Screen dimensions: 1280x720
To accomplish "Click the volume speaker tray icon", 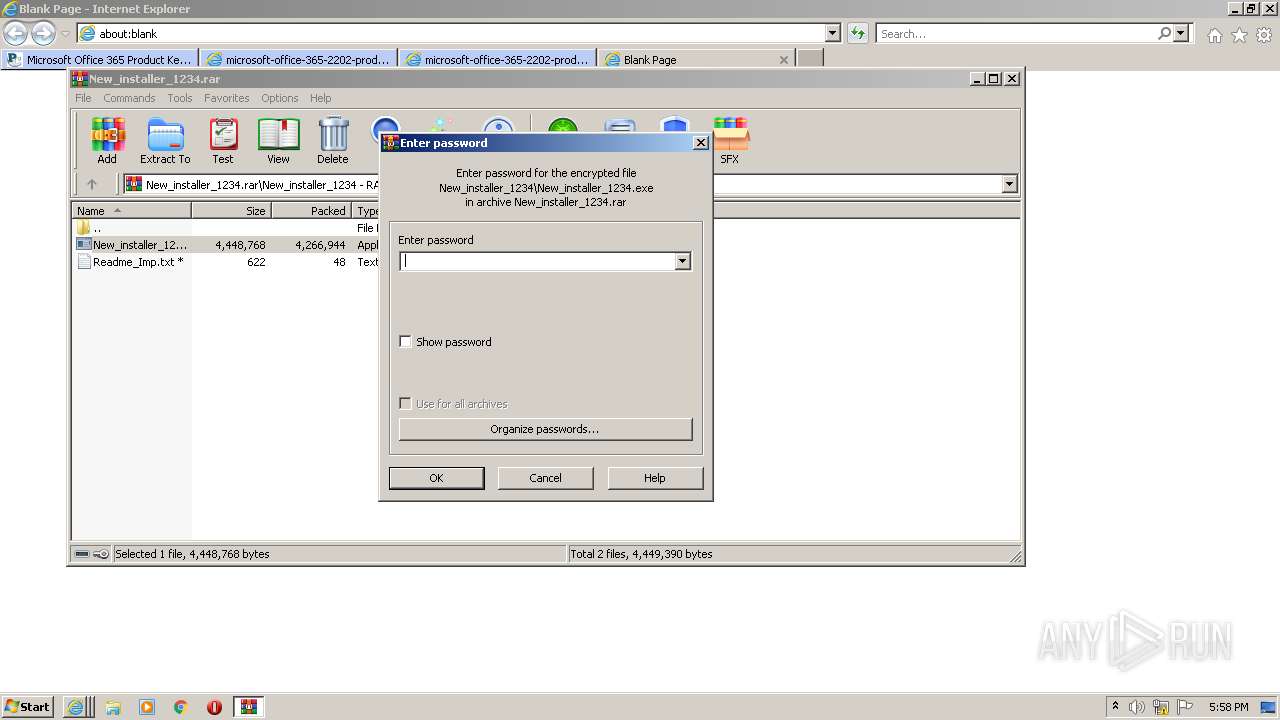I will (1137, 707).
